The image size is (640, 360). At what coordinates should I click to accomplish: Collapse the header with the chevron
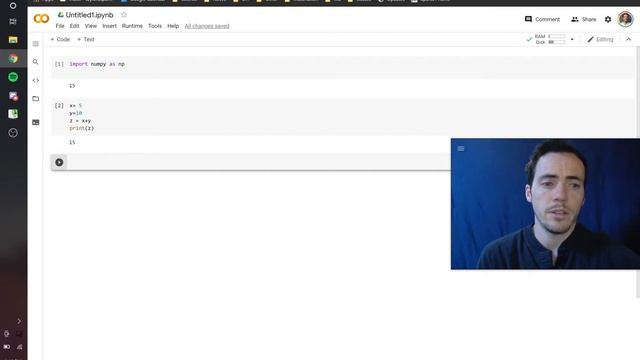coord(628,40)
